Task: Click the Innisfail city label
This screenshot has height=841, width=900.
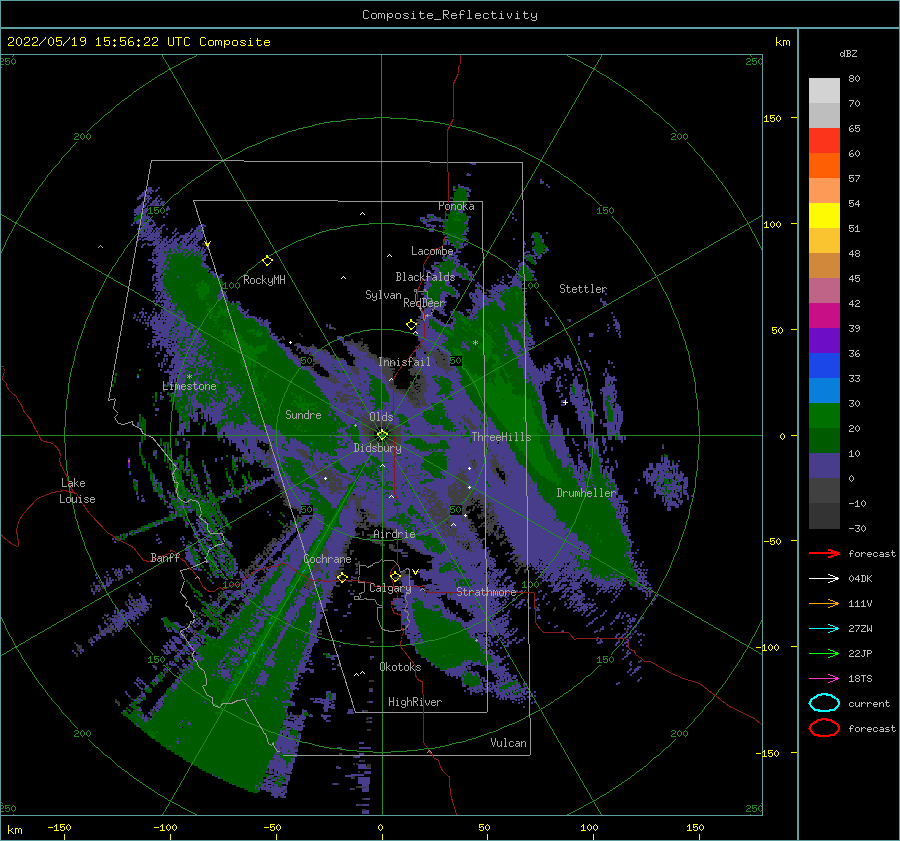Action: pos(404,362)
